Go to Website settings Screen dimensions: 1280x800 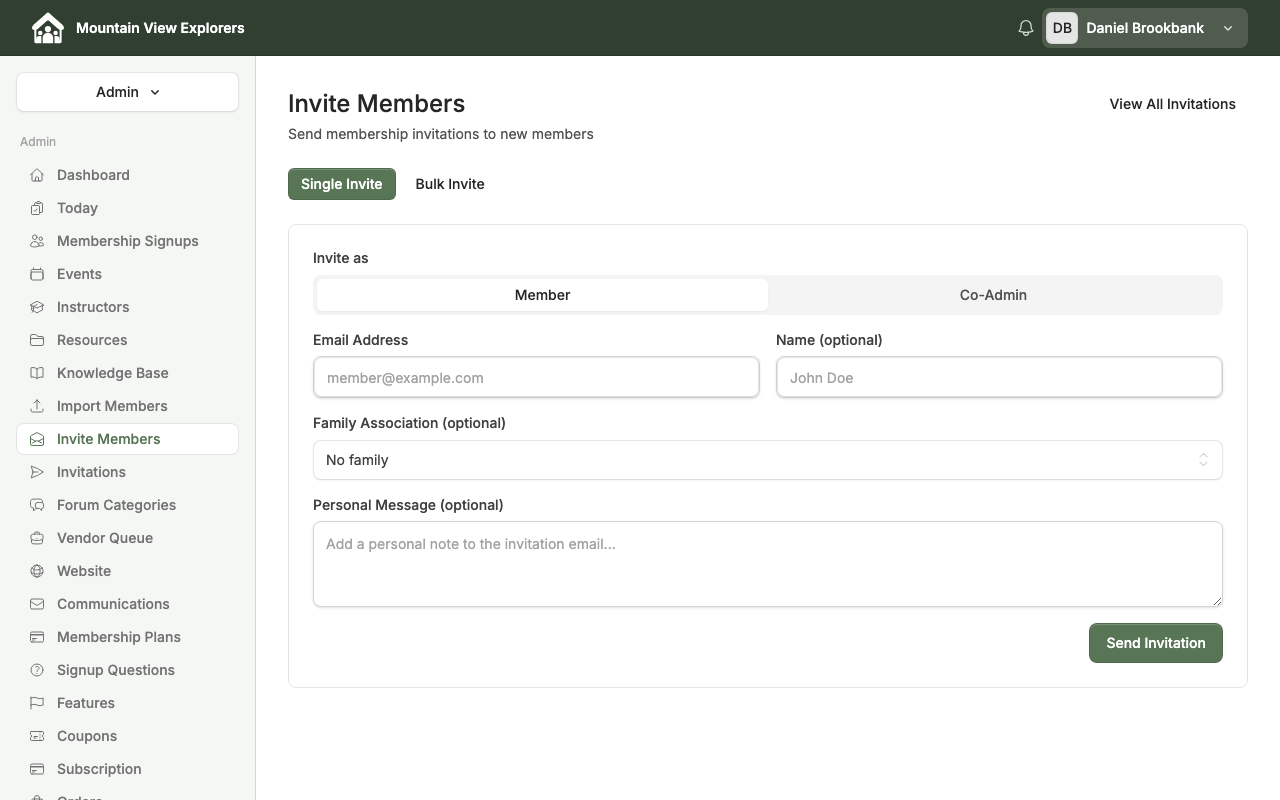[x=127, y=571]
